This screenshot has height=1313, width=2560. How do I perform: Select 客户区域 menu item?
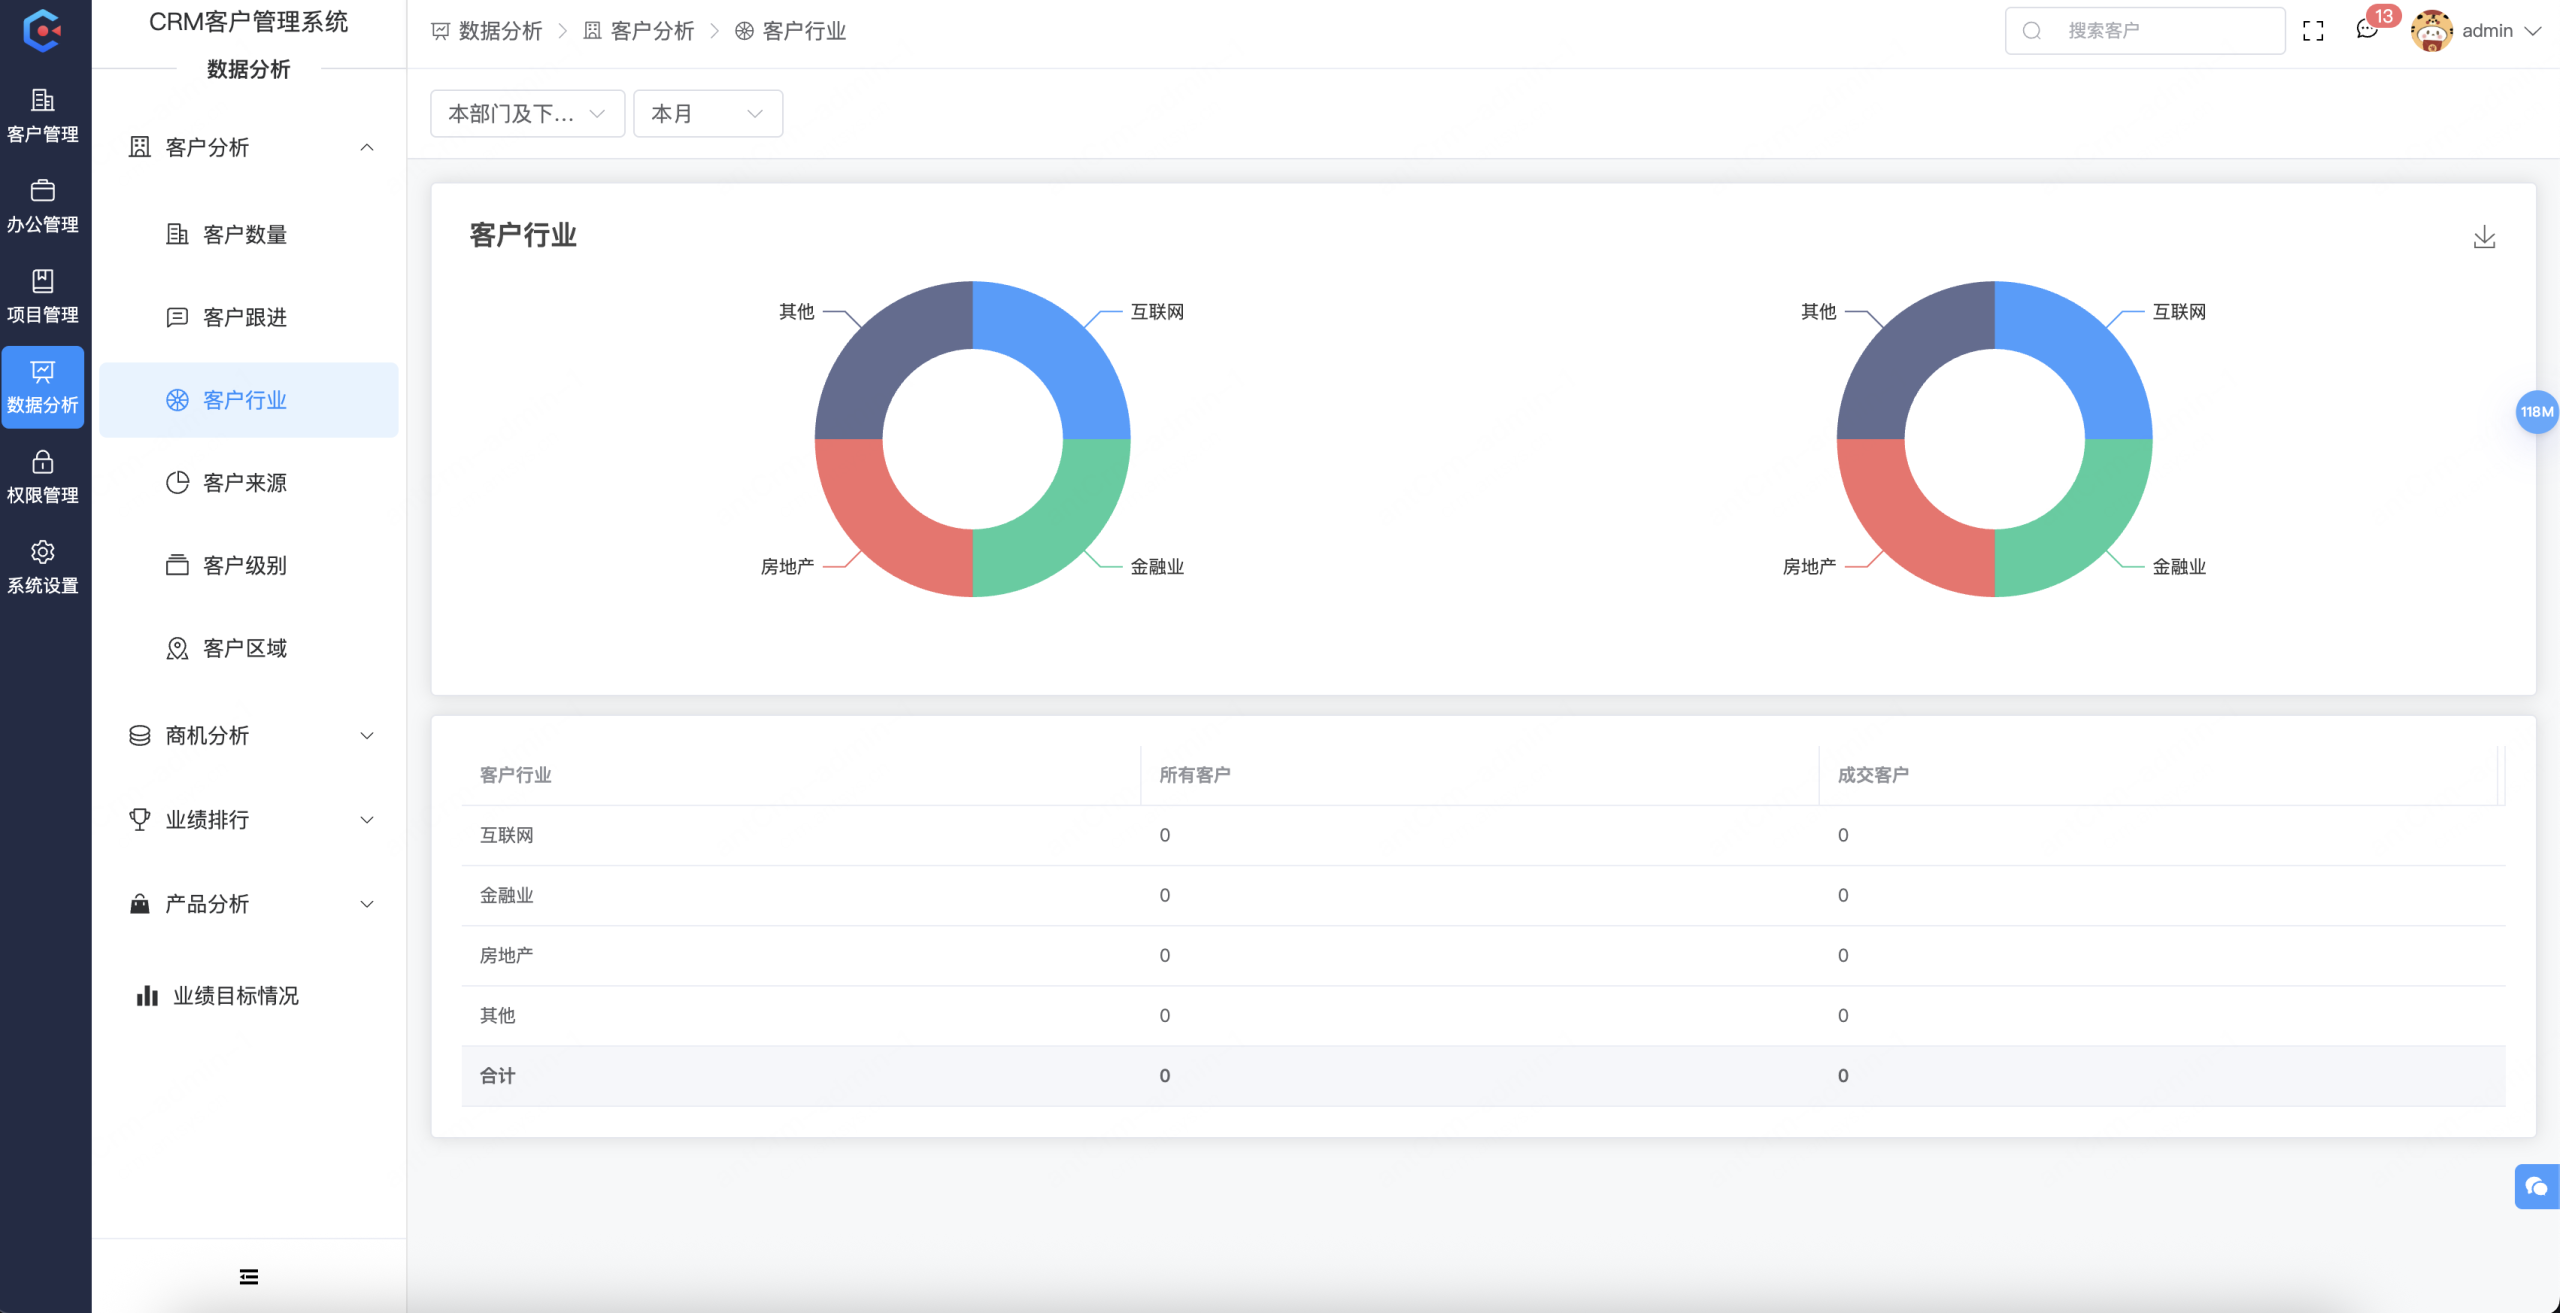[245, 649]
